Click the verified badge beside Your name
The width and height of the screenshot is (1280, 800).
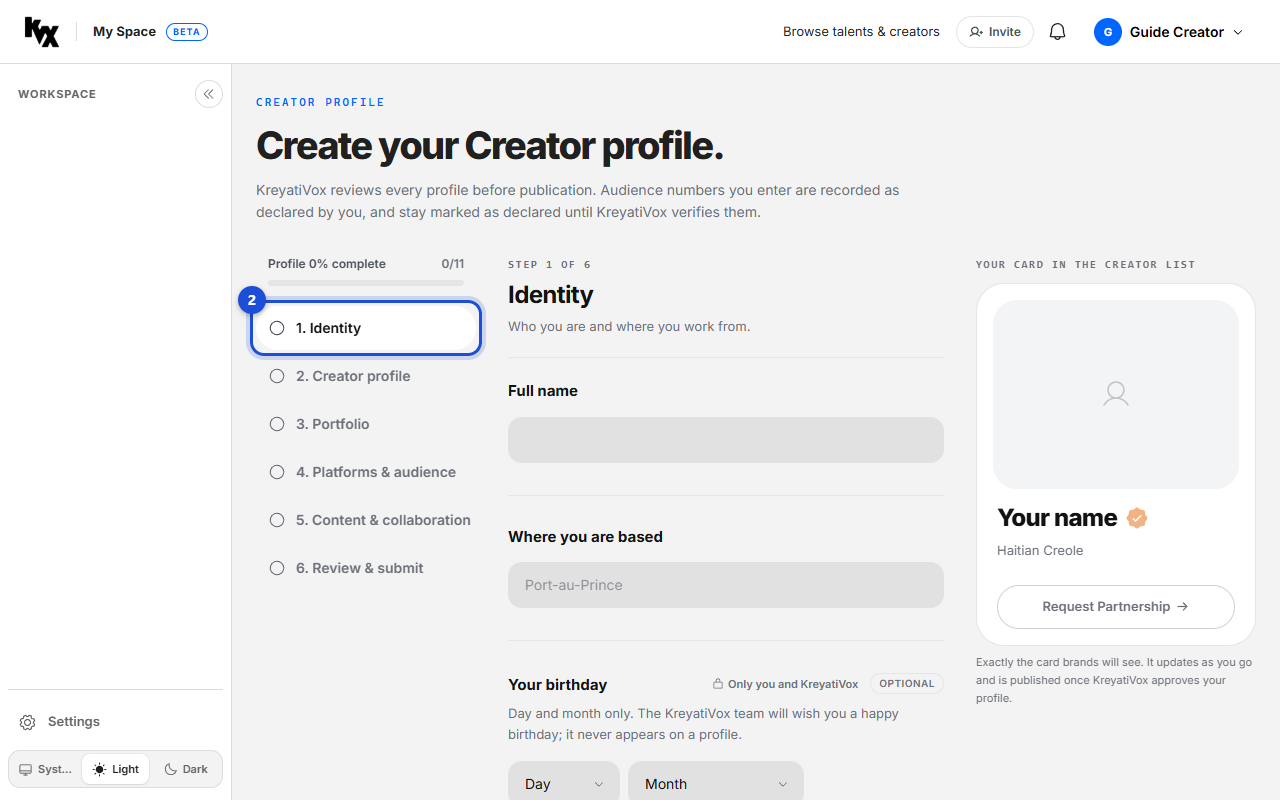pyautogui.click(x=1137, y=518)
